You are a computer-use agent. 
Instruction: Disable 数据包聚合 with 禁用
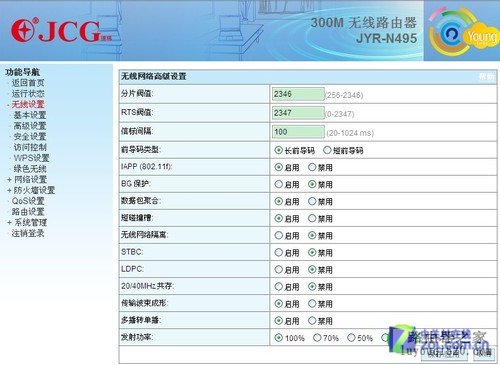point(312,201)
